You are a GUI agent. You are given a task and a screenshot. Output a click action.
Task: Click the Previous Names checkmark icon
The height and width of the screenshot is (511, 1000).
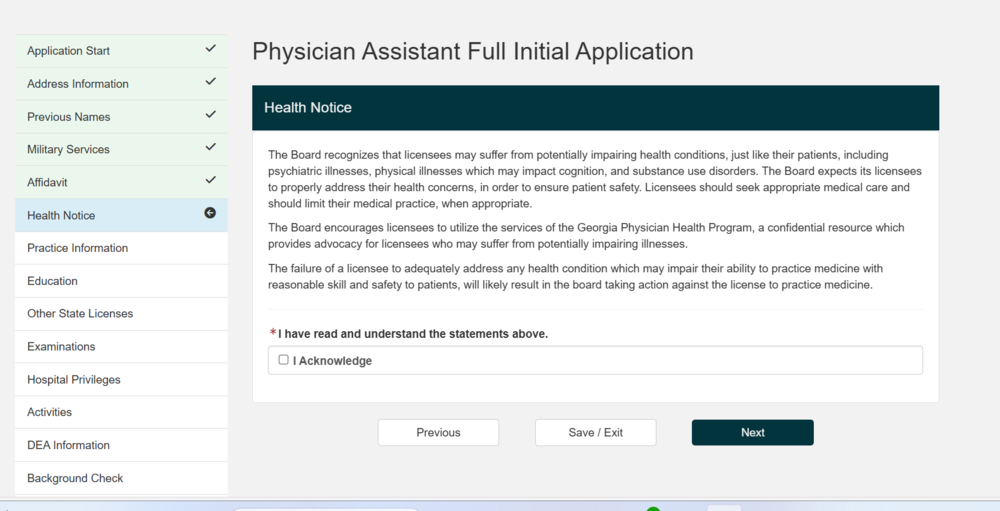[210, 115]
